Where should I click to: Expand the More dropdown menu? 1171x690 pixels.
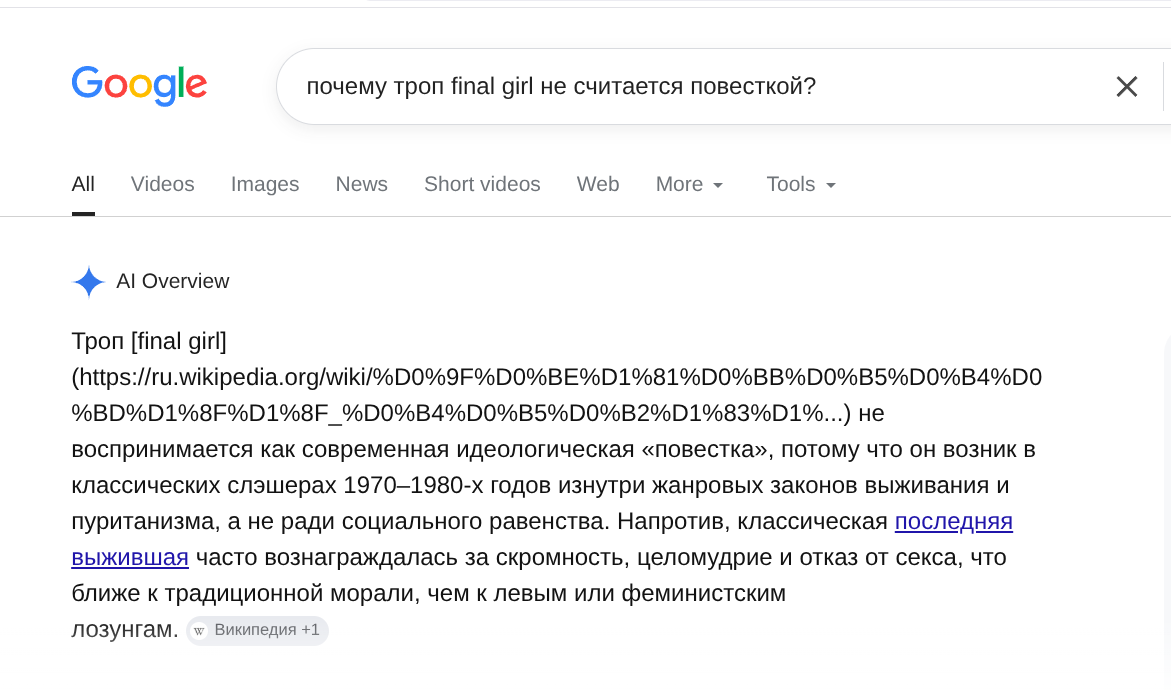pyautogui.click(x=689, y=184)
